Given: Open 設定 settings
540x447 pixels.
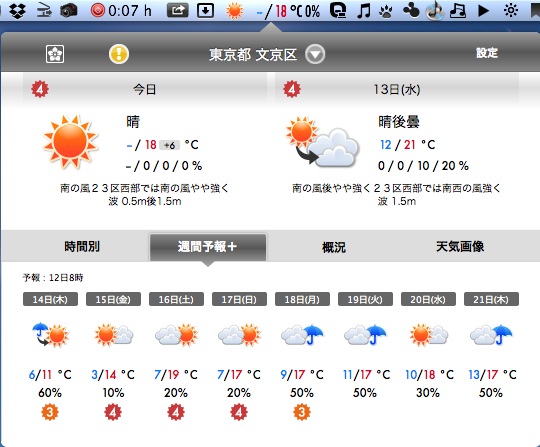Looking at the screenshot, I should click(x=487, y=53).
